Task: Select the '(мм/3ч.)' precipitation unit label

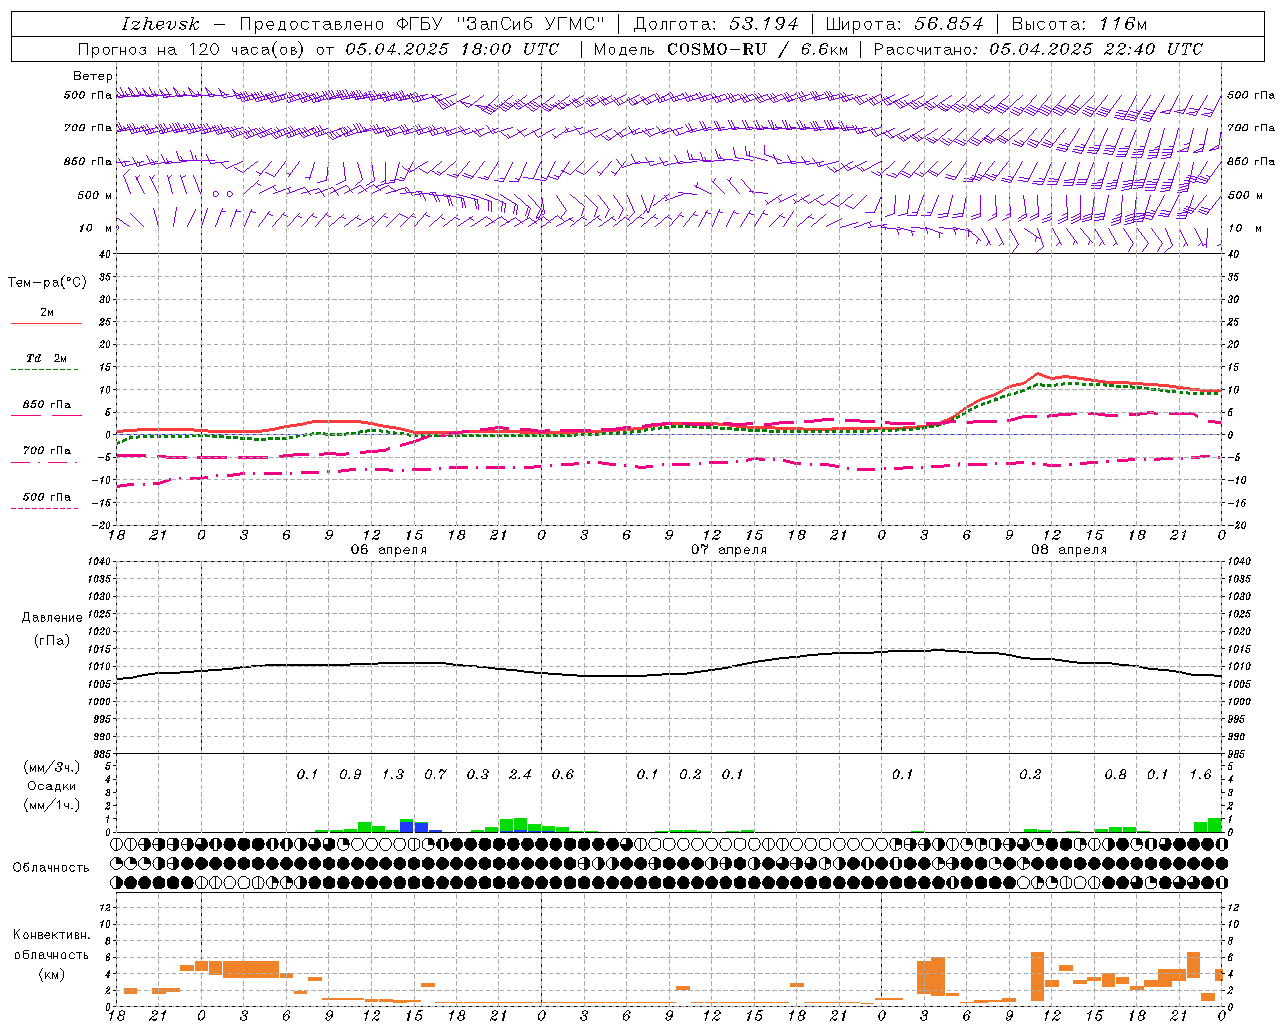Action: 52,767
